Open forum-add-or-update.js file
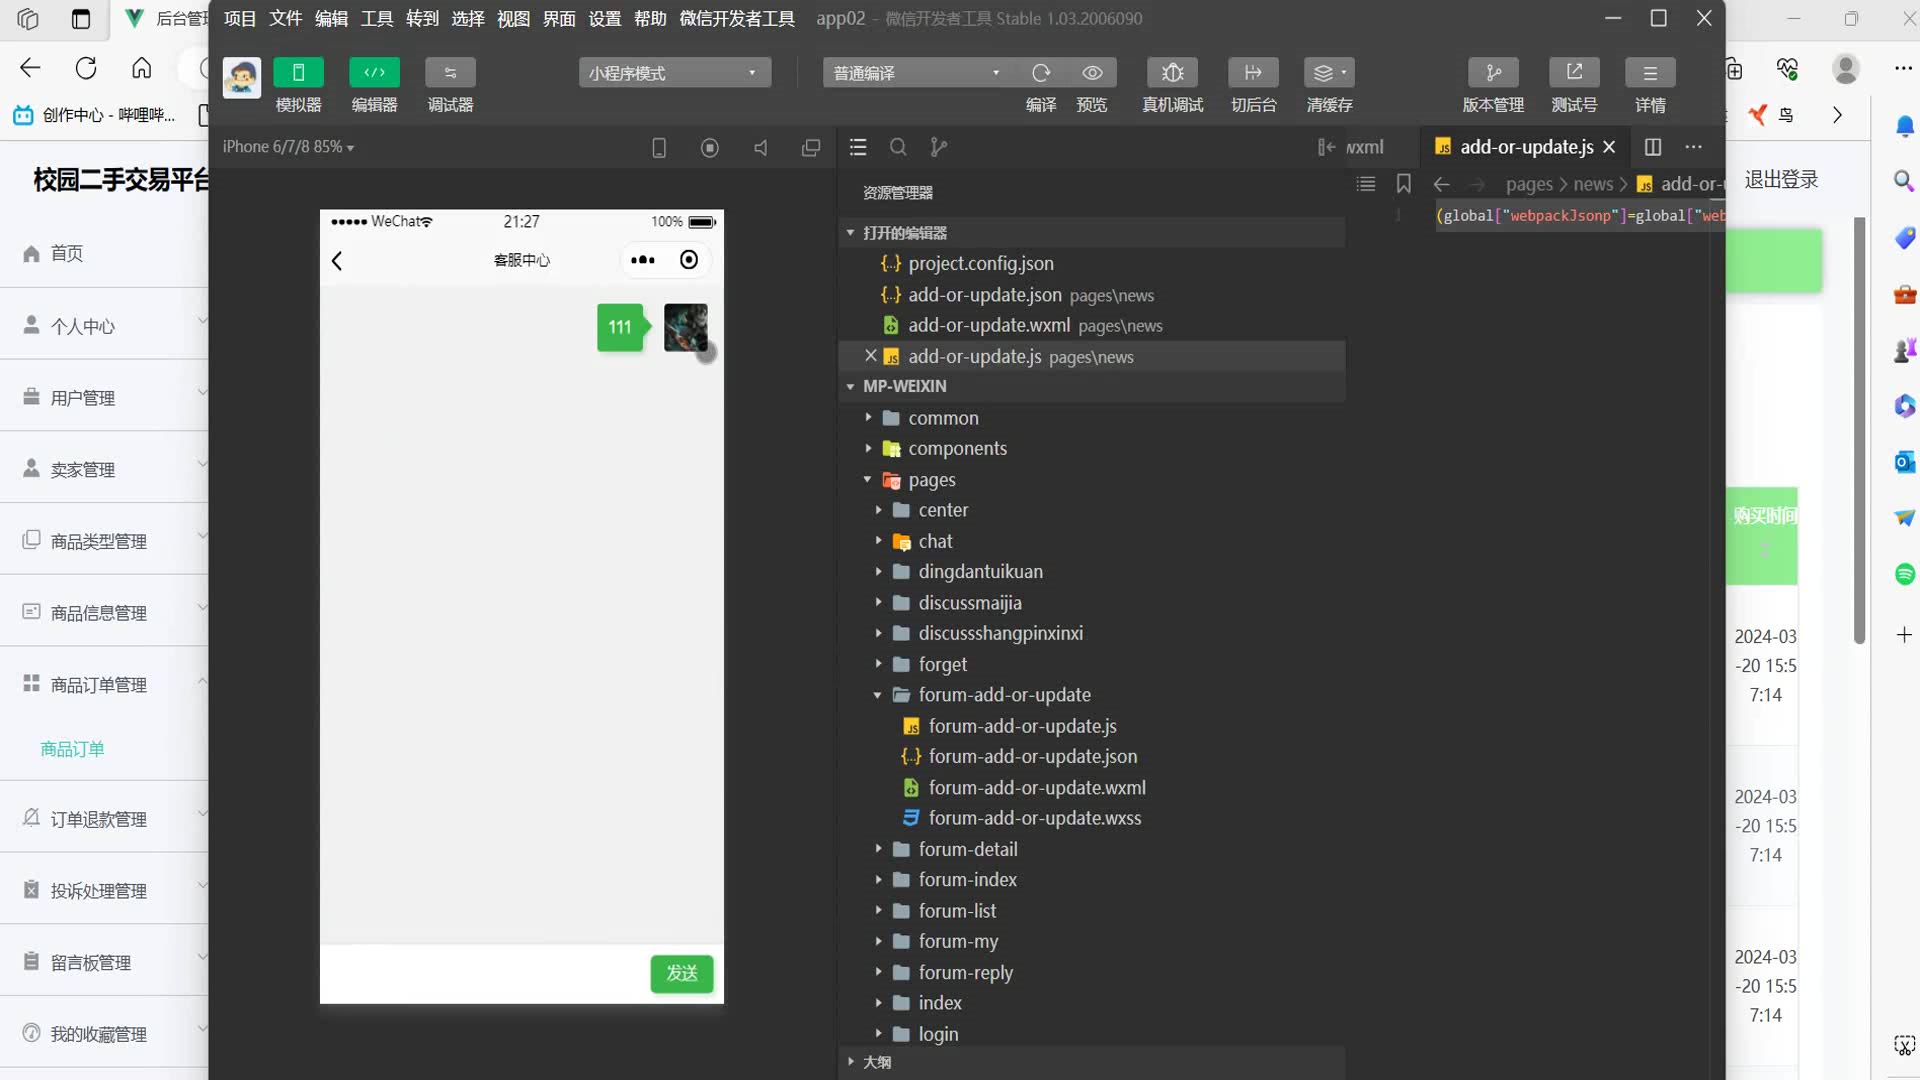This screenshot has height=1080, width=1920. click(1092, 726)
